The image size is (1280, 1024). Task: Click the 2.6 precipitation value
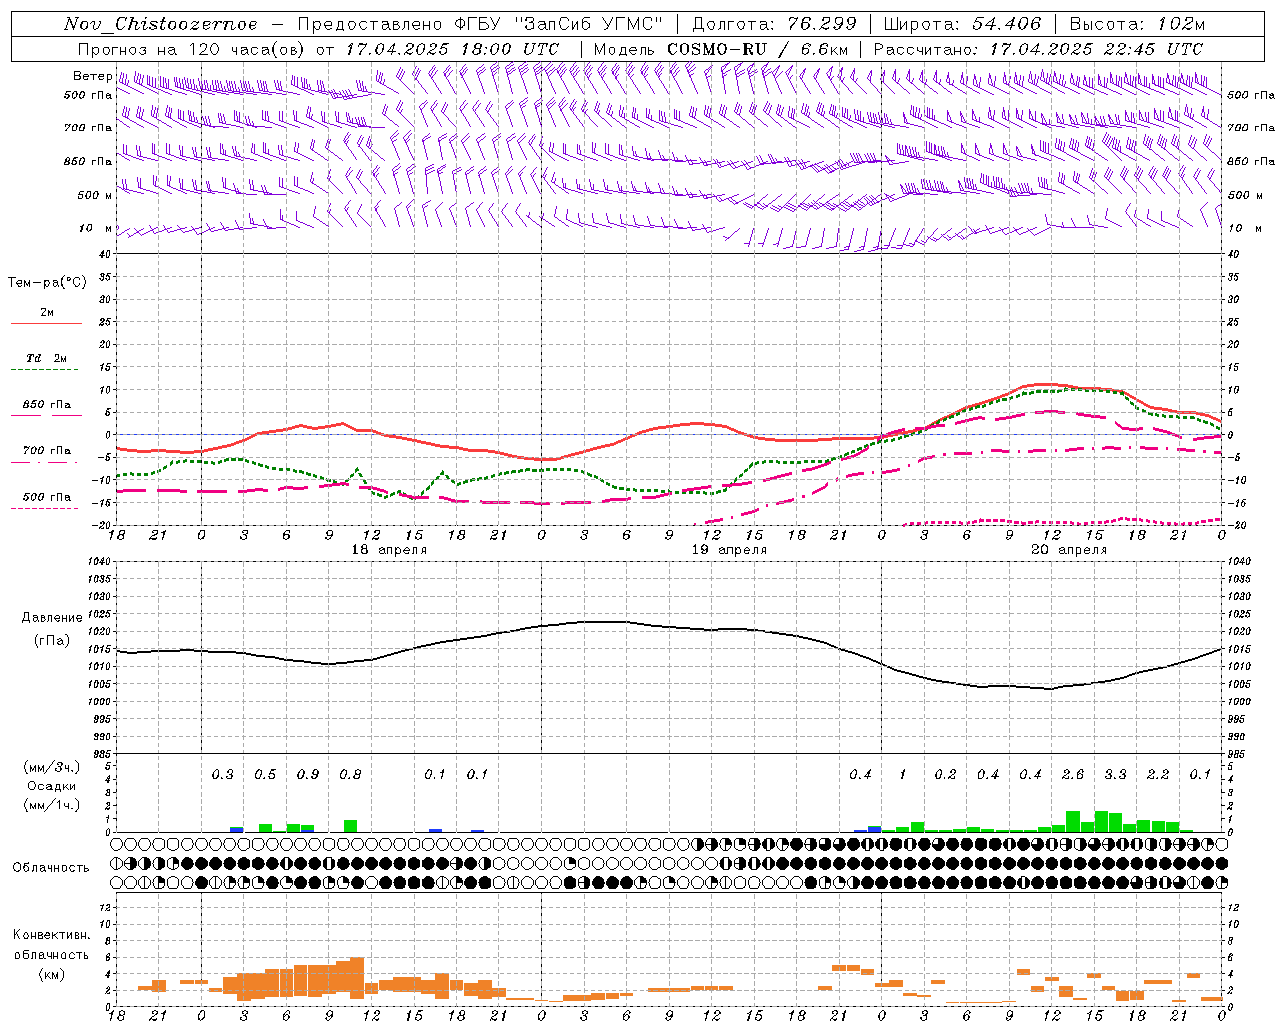tap(1073, 775)
